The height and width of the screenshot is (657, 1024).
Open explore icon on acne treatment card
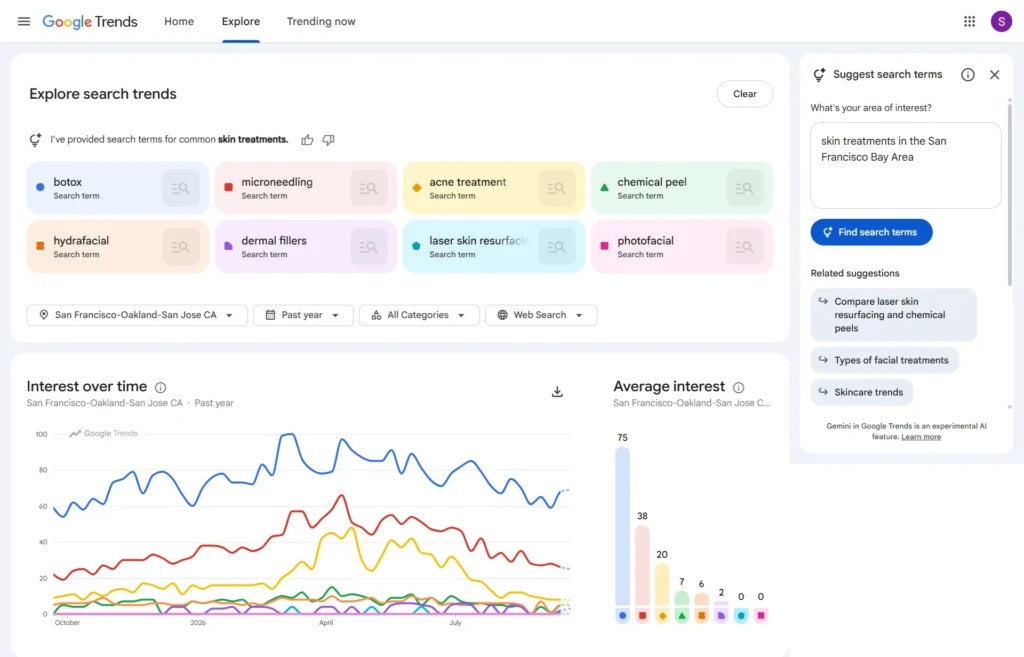coord(557,188)
